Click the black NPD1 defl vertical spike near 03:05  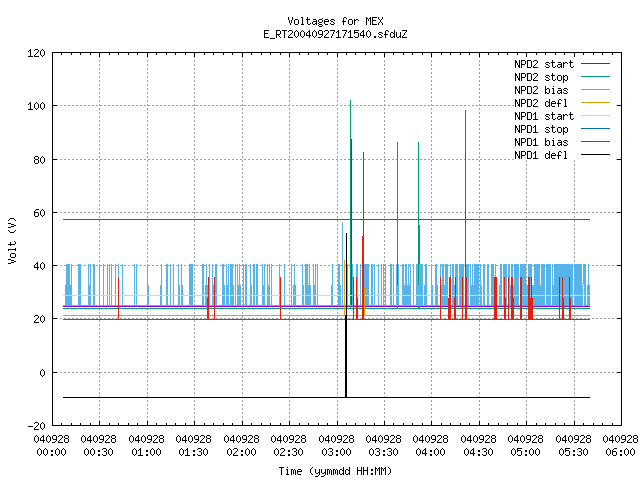coord(346,314)
